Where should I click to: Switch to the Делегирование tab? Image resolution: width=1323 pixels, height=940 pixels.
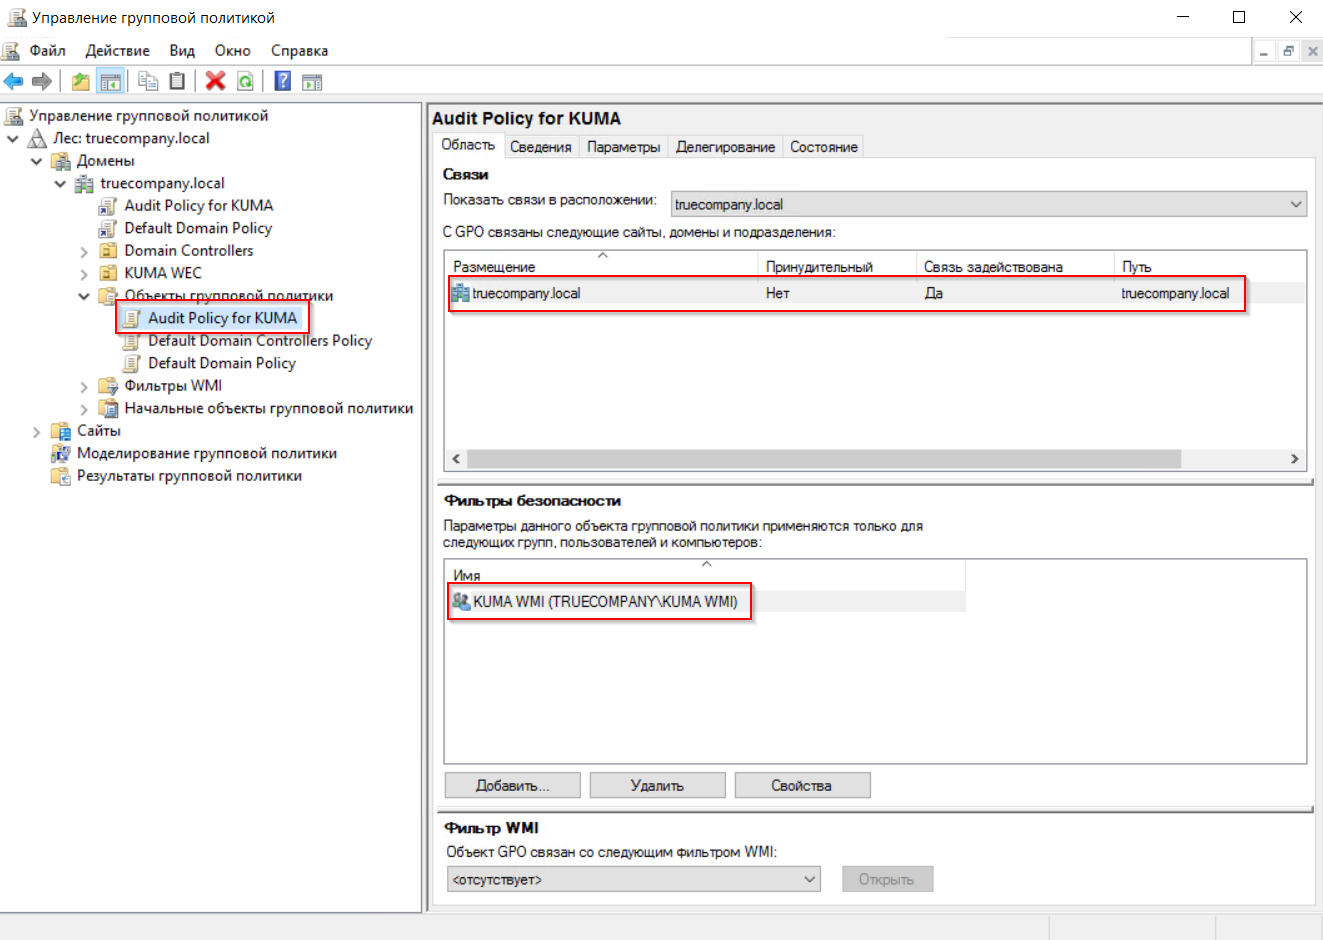[x=725, y=147]
